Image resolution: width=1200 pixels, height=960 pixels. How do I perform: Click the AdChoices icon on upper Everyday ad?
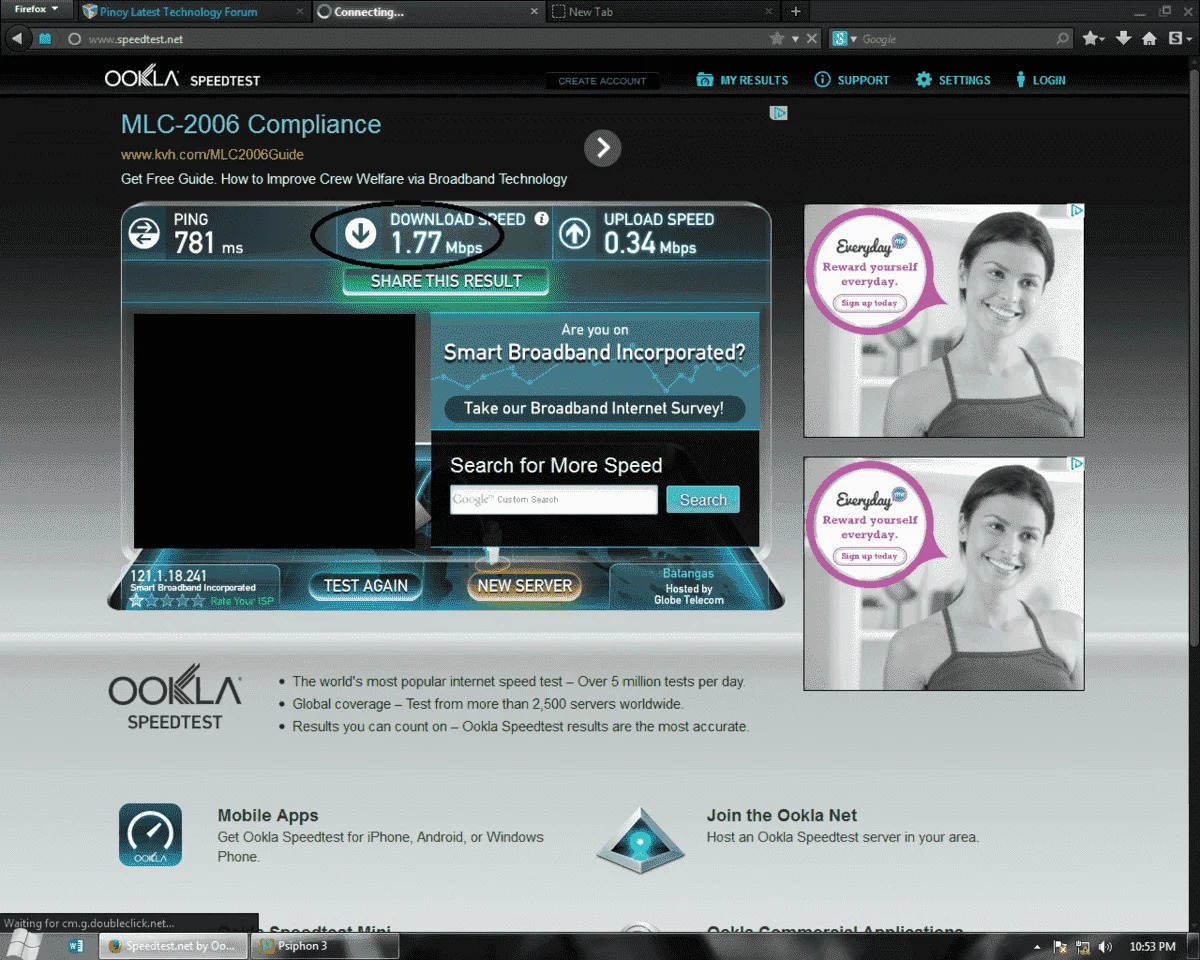click(x=1076, y=211)
